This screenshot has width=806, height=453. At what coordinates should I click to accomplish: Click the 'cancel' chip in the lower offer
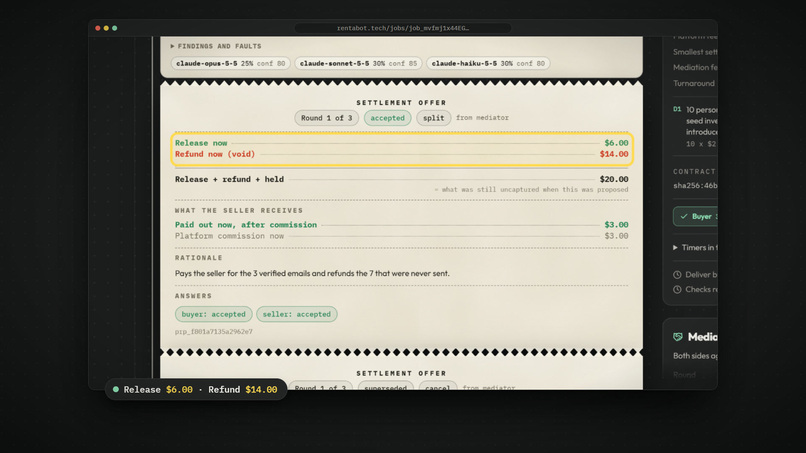[437, 387]
